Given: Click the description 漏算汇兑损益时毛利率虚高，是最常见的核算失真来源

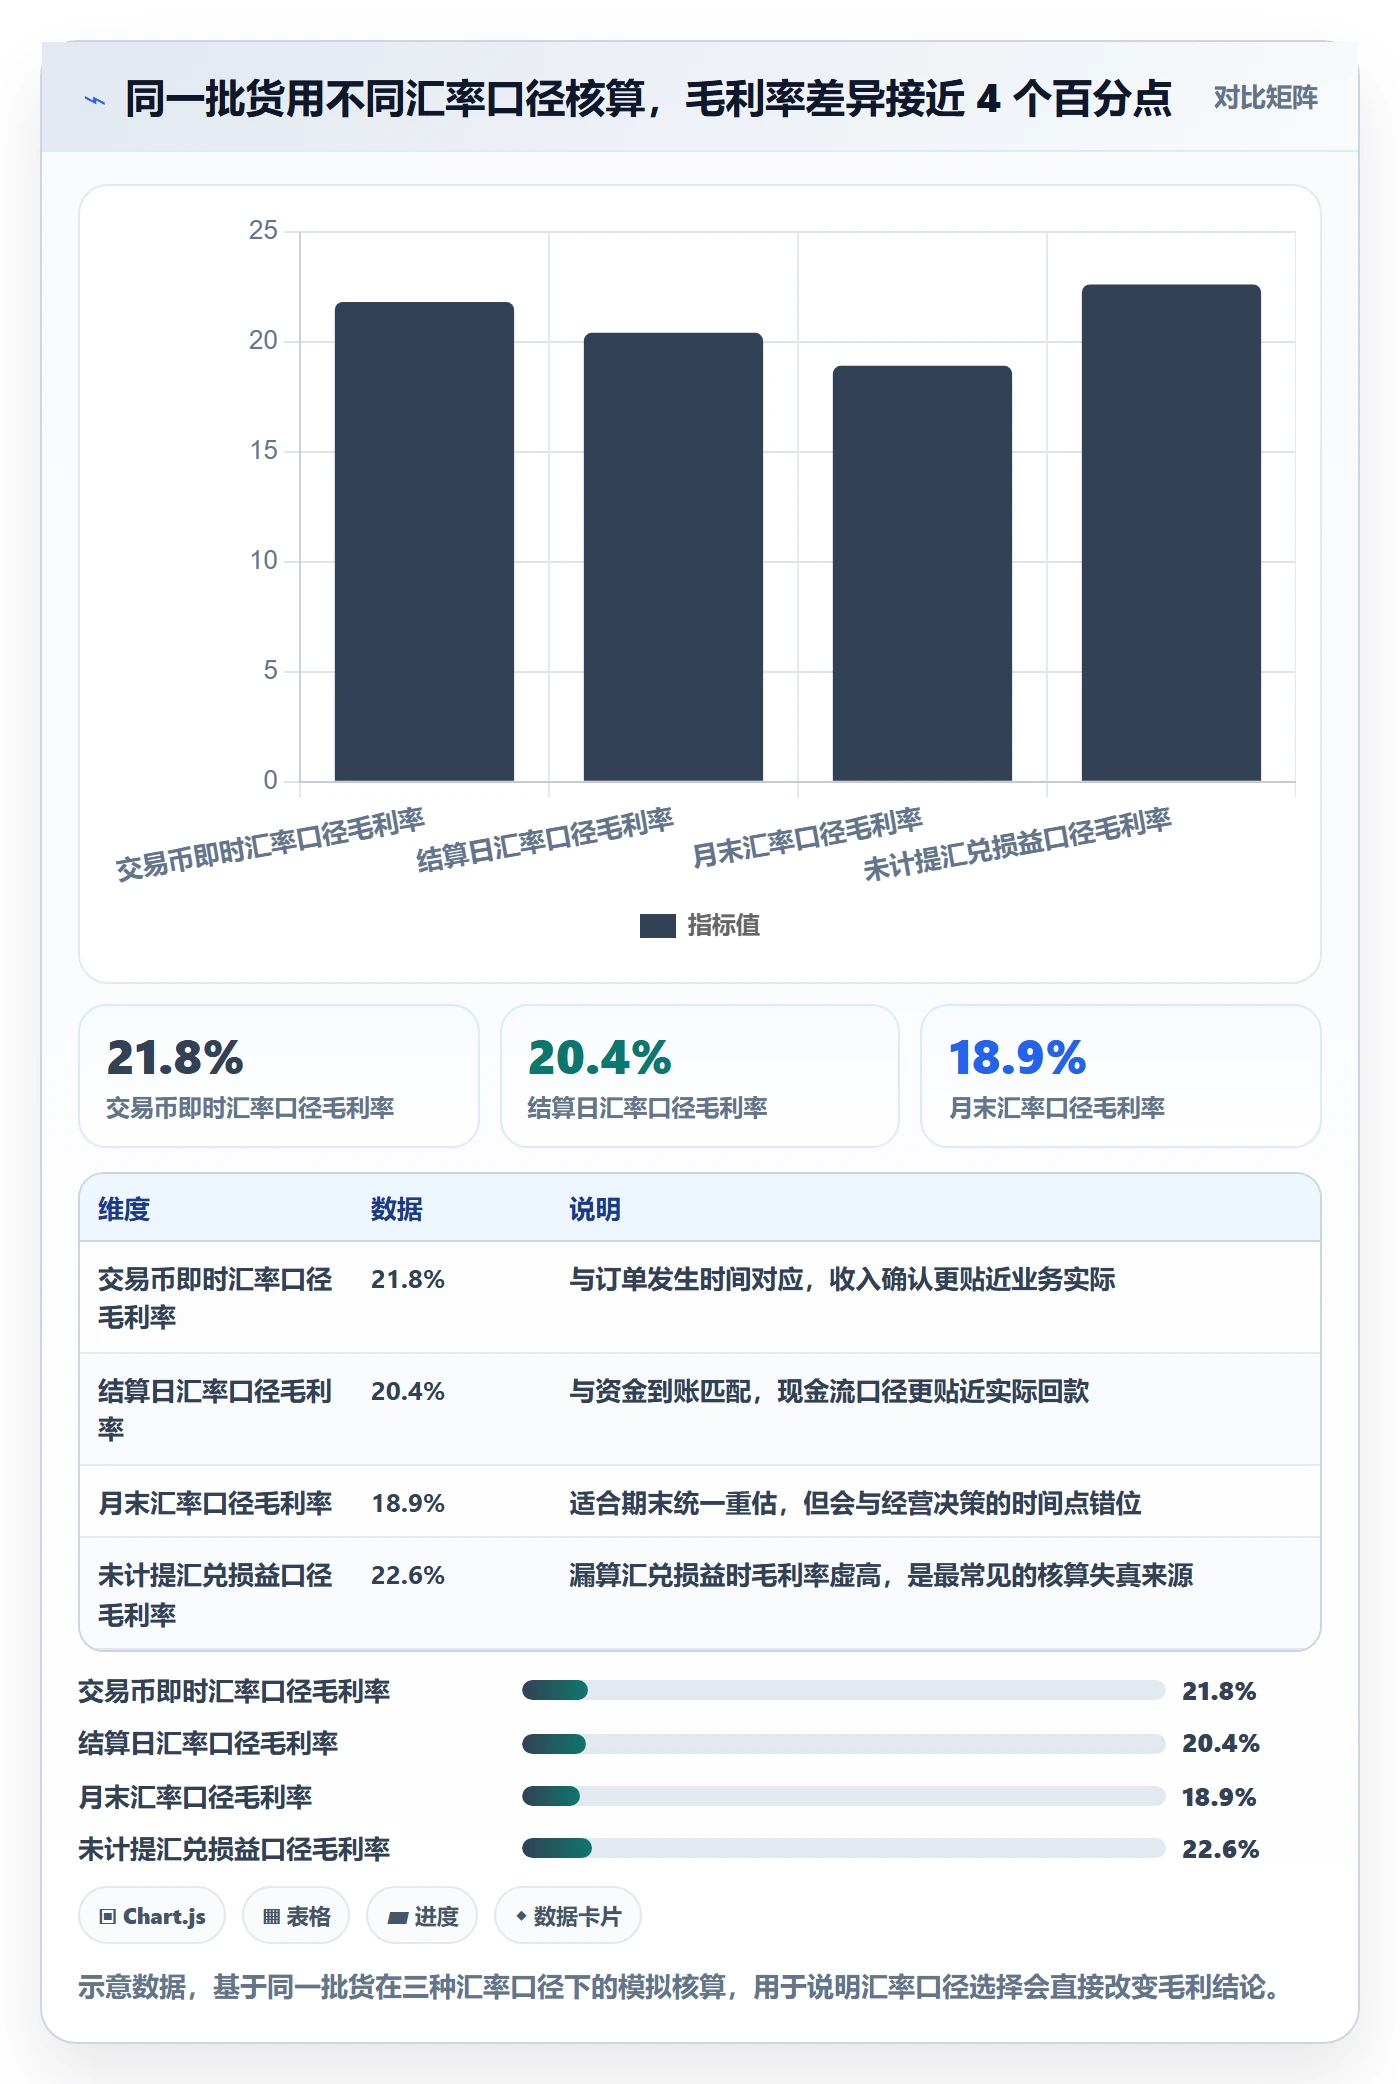Looking at the screenshot, I should point(881,1575).
